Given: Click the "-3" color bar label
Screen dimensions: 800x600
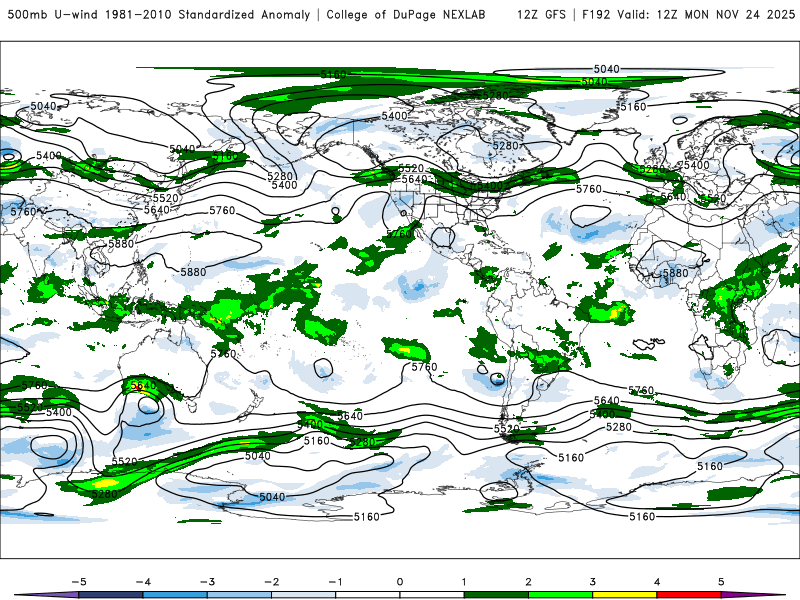Looking at the screenshot, I should coord(208,582).
